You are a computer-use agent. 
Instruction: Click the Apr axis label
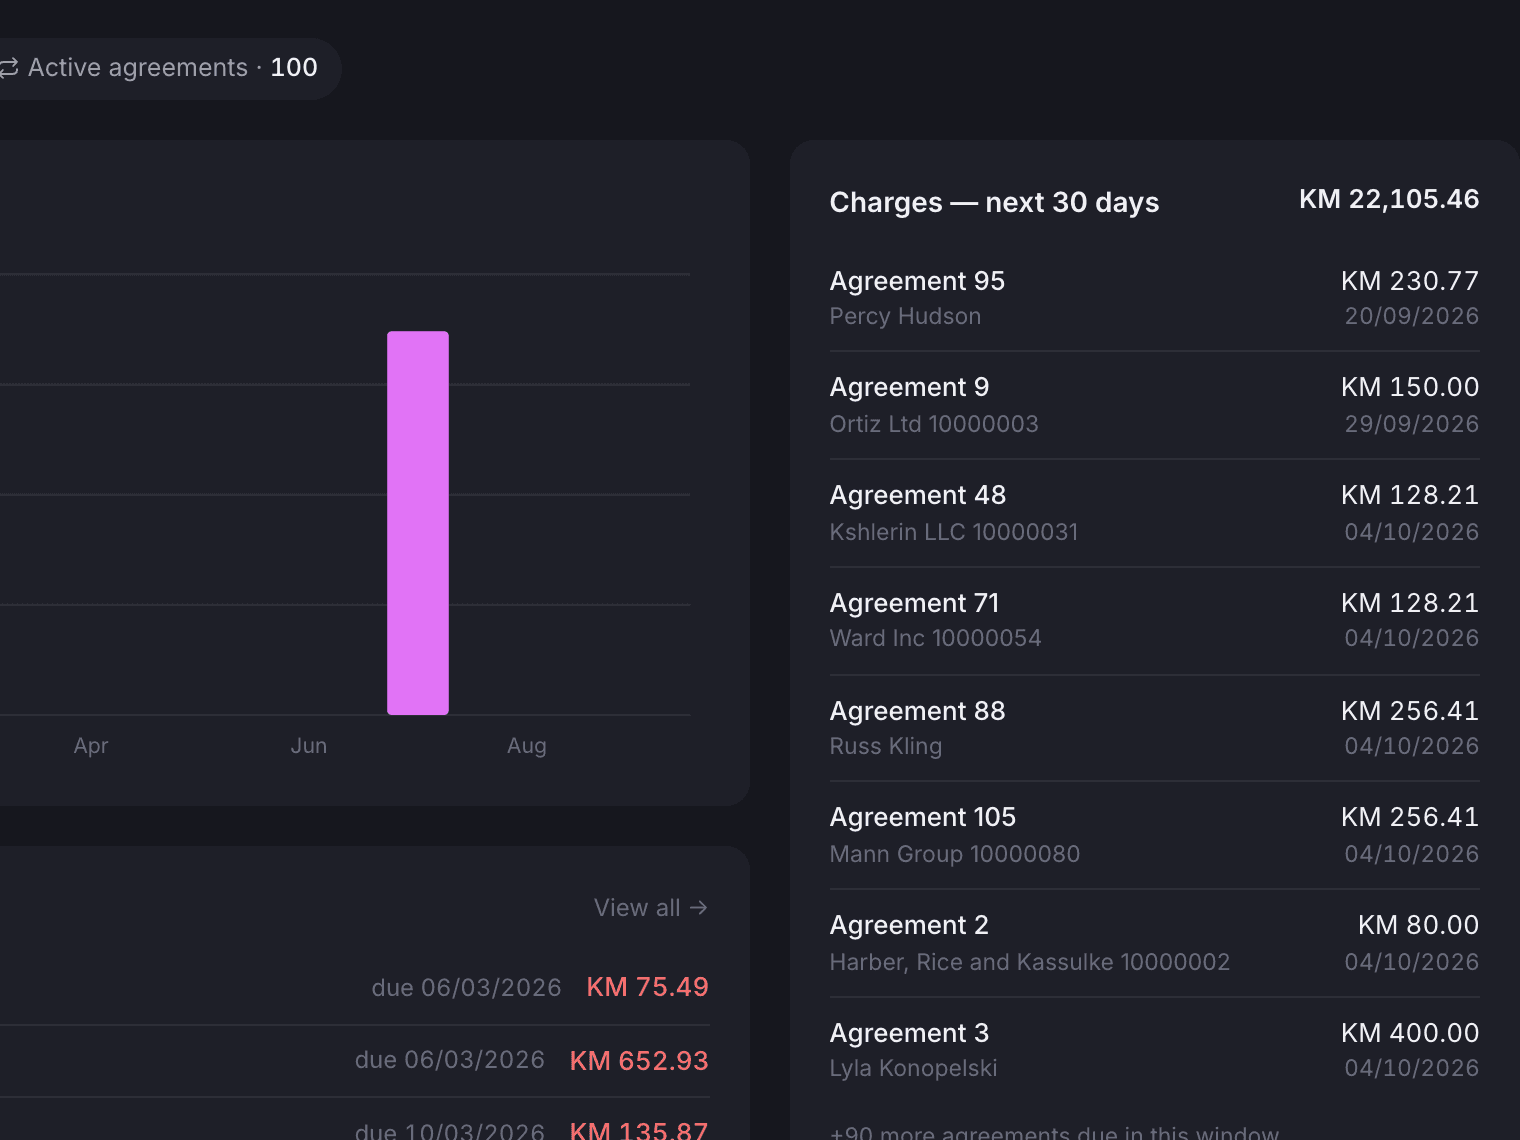(91, 746)
